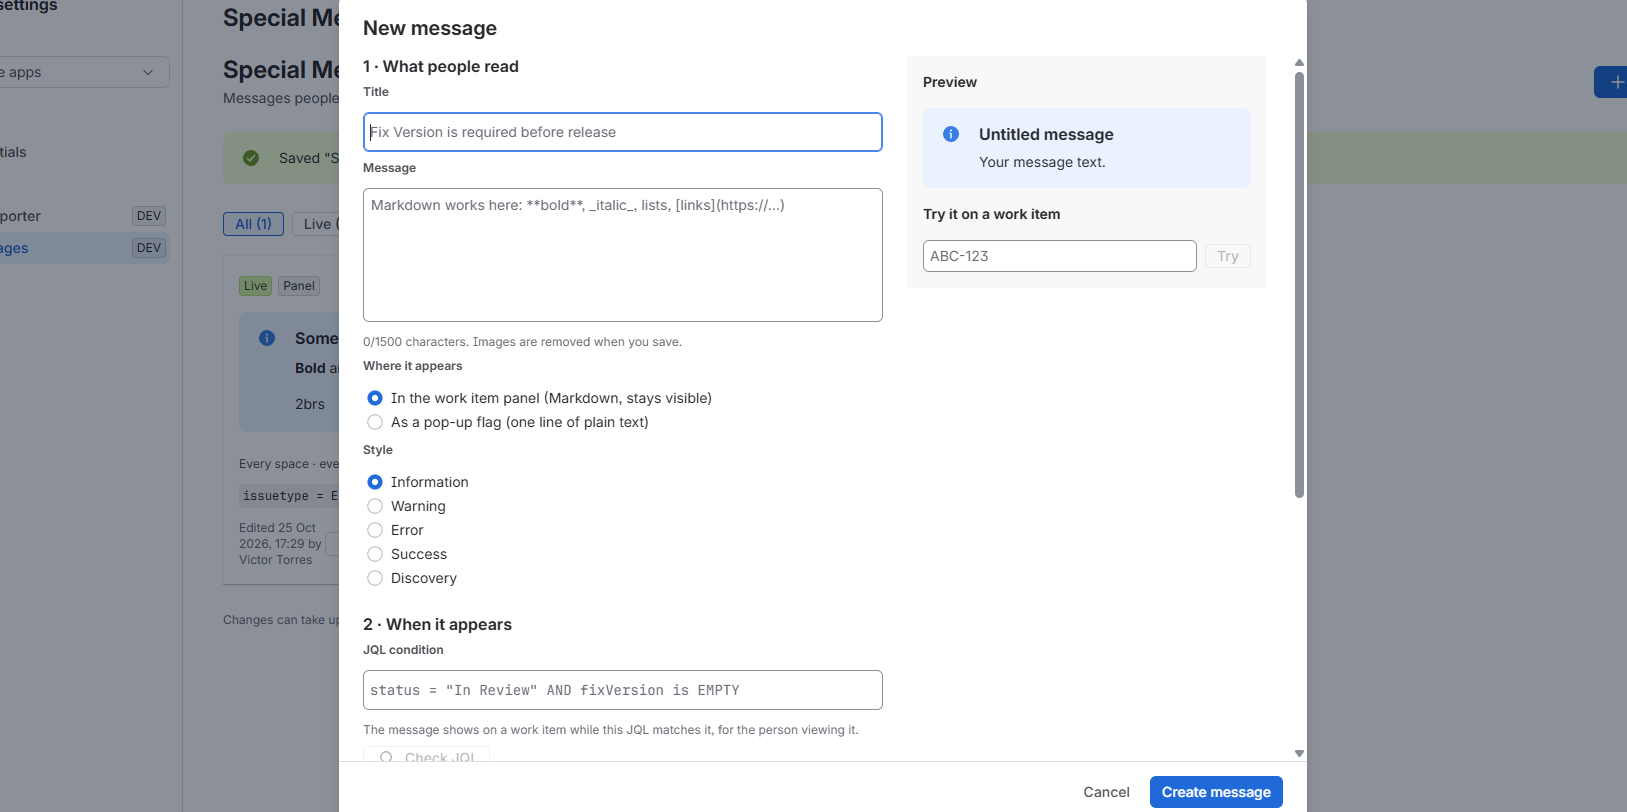Focus the Title input field
1627x812 pixels.
tap(623, 132)
